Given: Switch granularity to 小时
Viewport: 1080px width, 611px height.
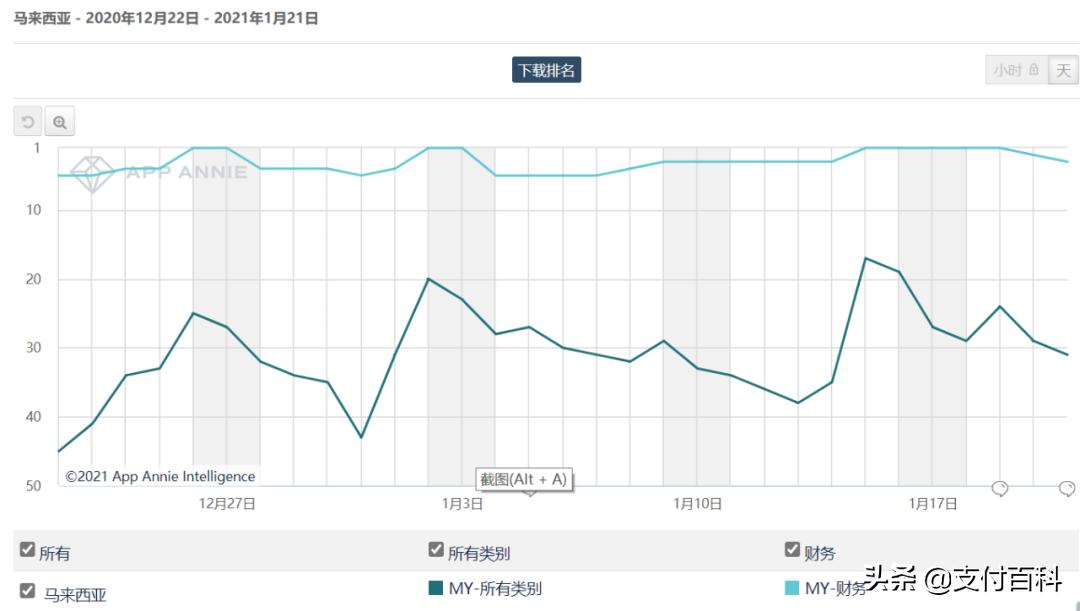Looking at the screenshot, I should pyautogui.click(x=1007, y=70).
